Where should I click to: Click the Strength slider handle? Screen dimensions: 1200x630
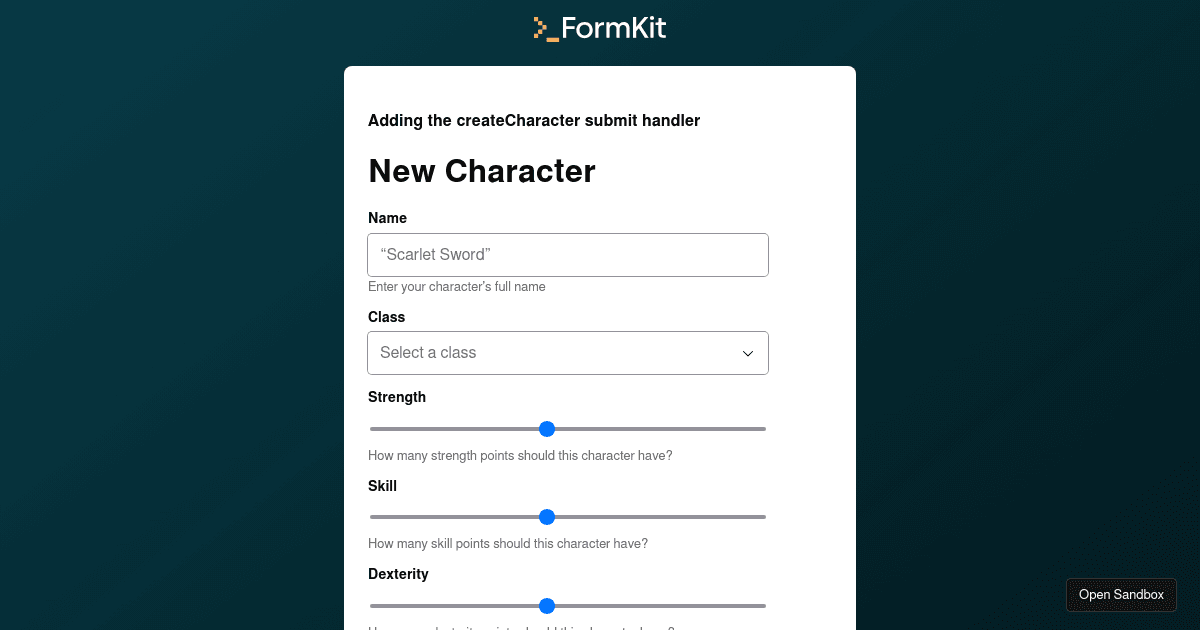[x=547, y=428]
